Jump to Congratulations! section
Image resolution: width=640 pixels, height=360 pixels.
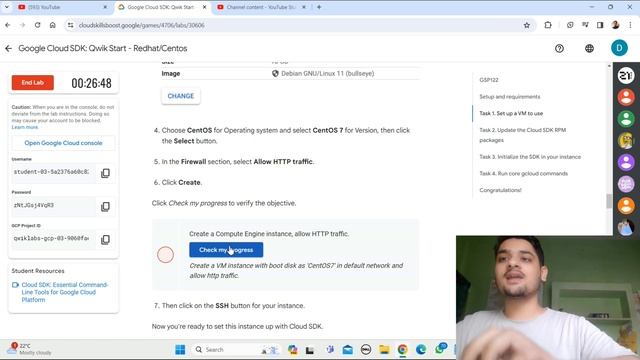[500, 190]
